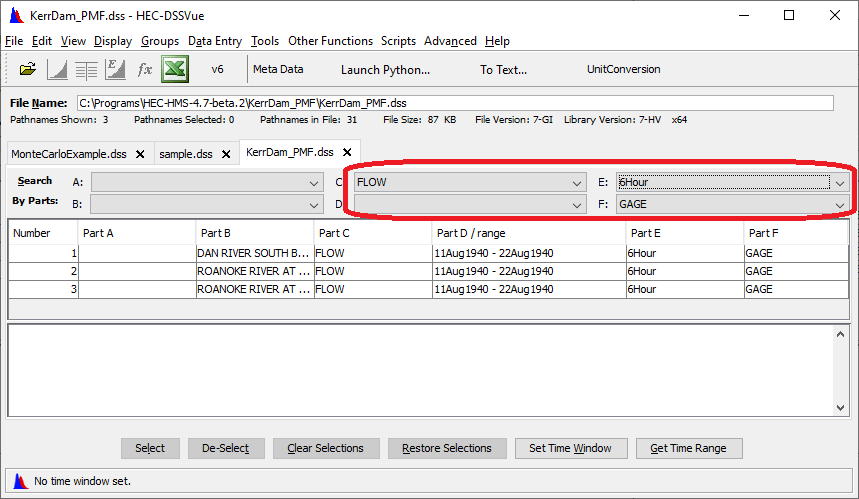Viewport: 859px width, 499px height.
Task: Click the Launch Python toolbar button
Action: coord(385,69)
